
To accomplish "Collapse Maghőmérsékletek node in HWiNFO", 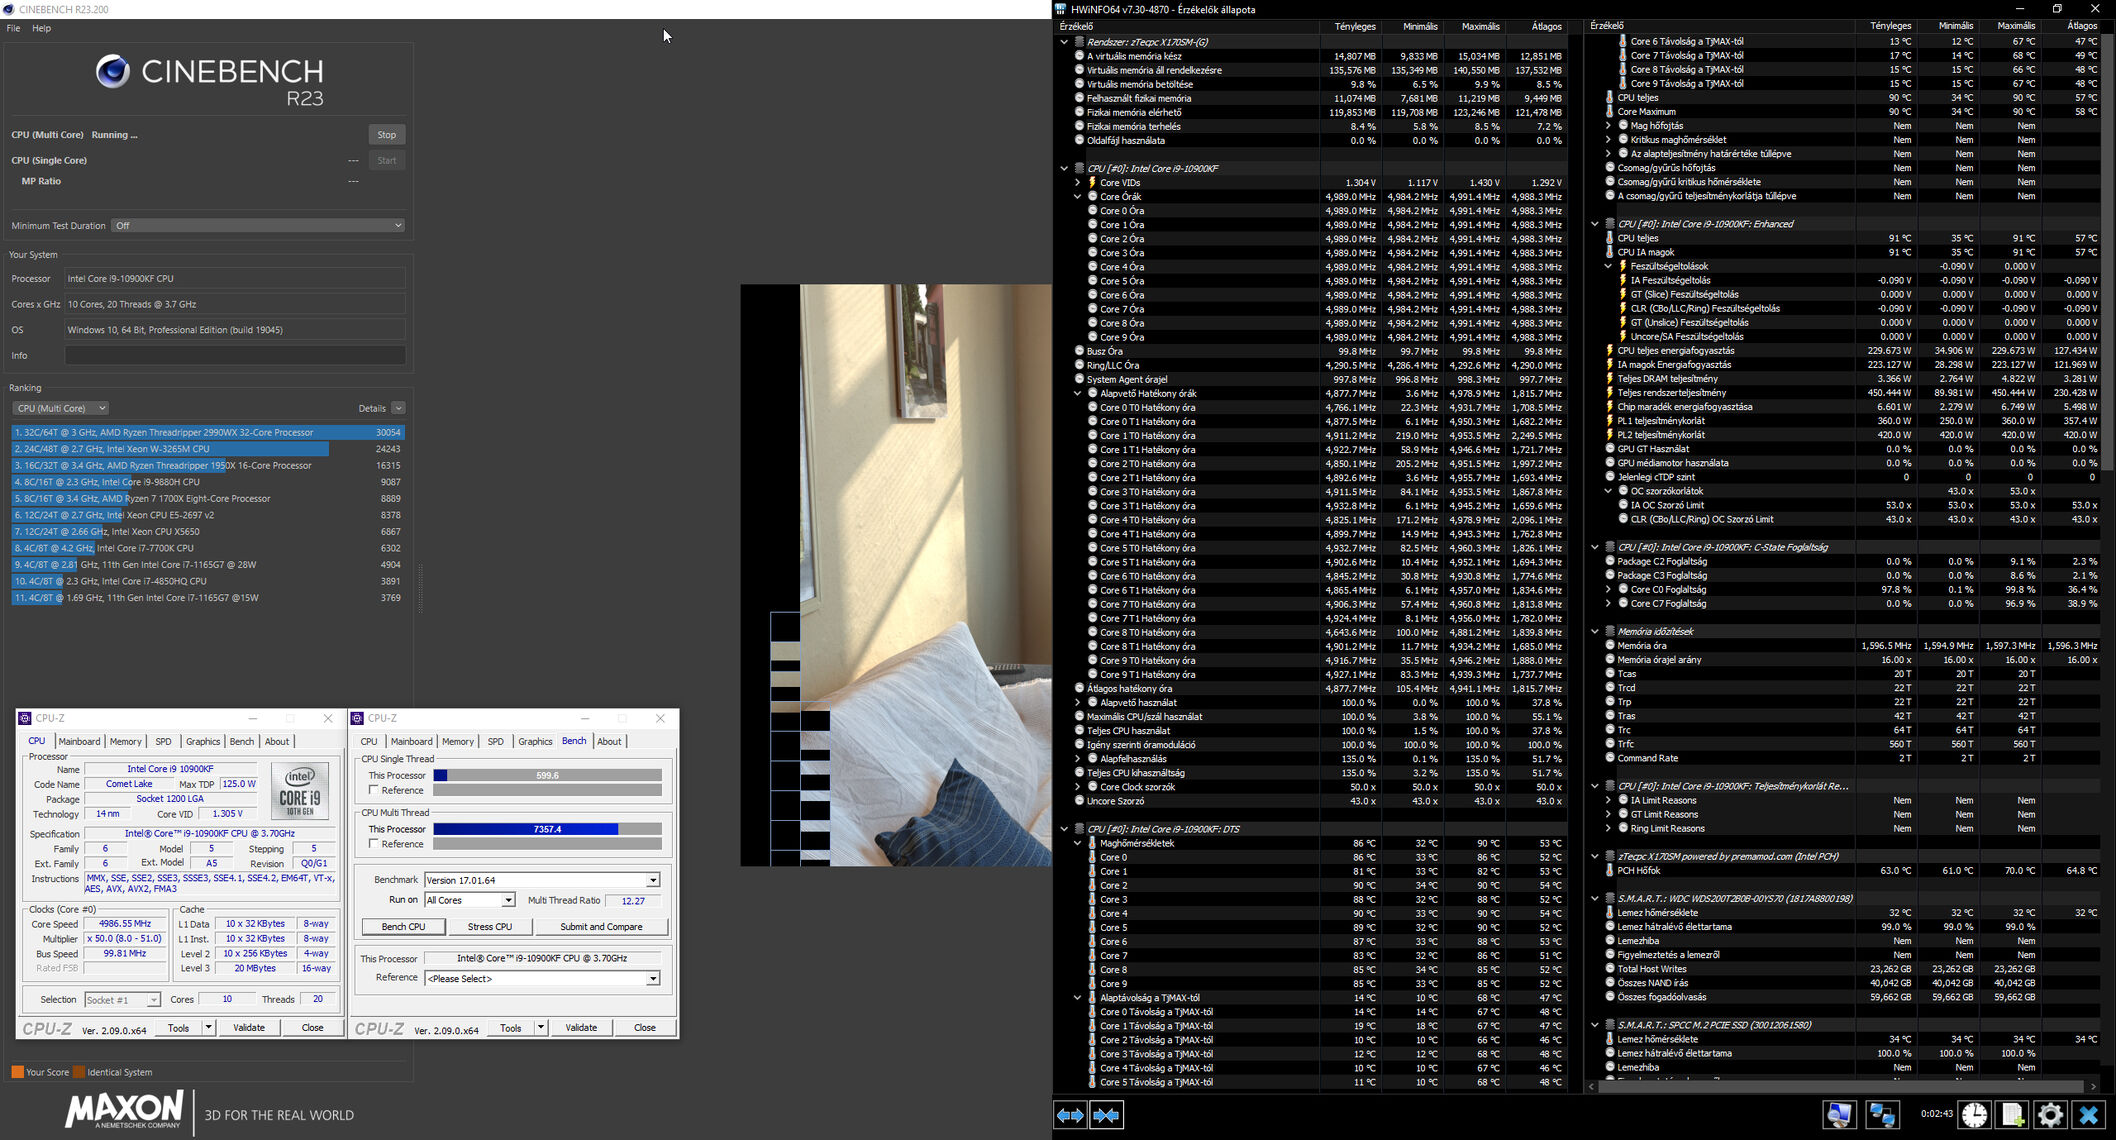I will click(x=1077, y=843).
